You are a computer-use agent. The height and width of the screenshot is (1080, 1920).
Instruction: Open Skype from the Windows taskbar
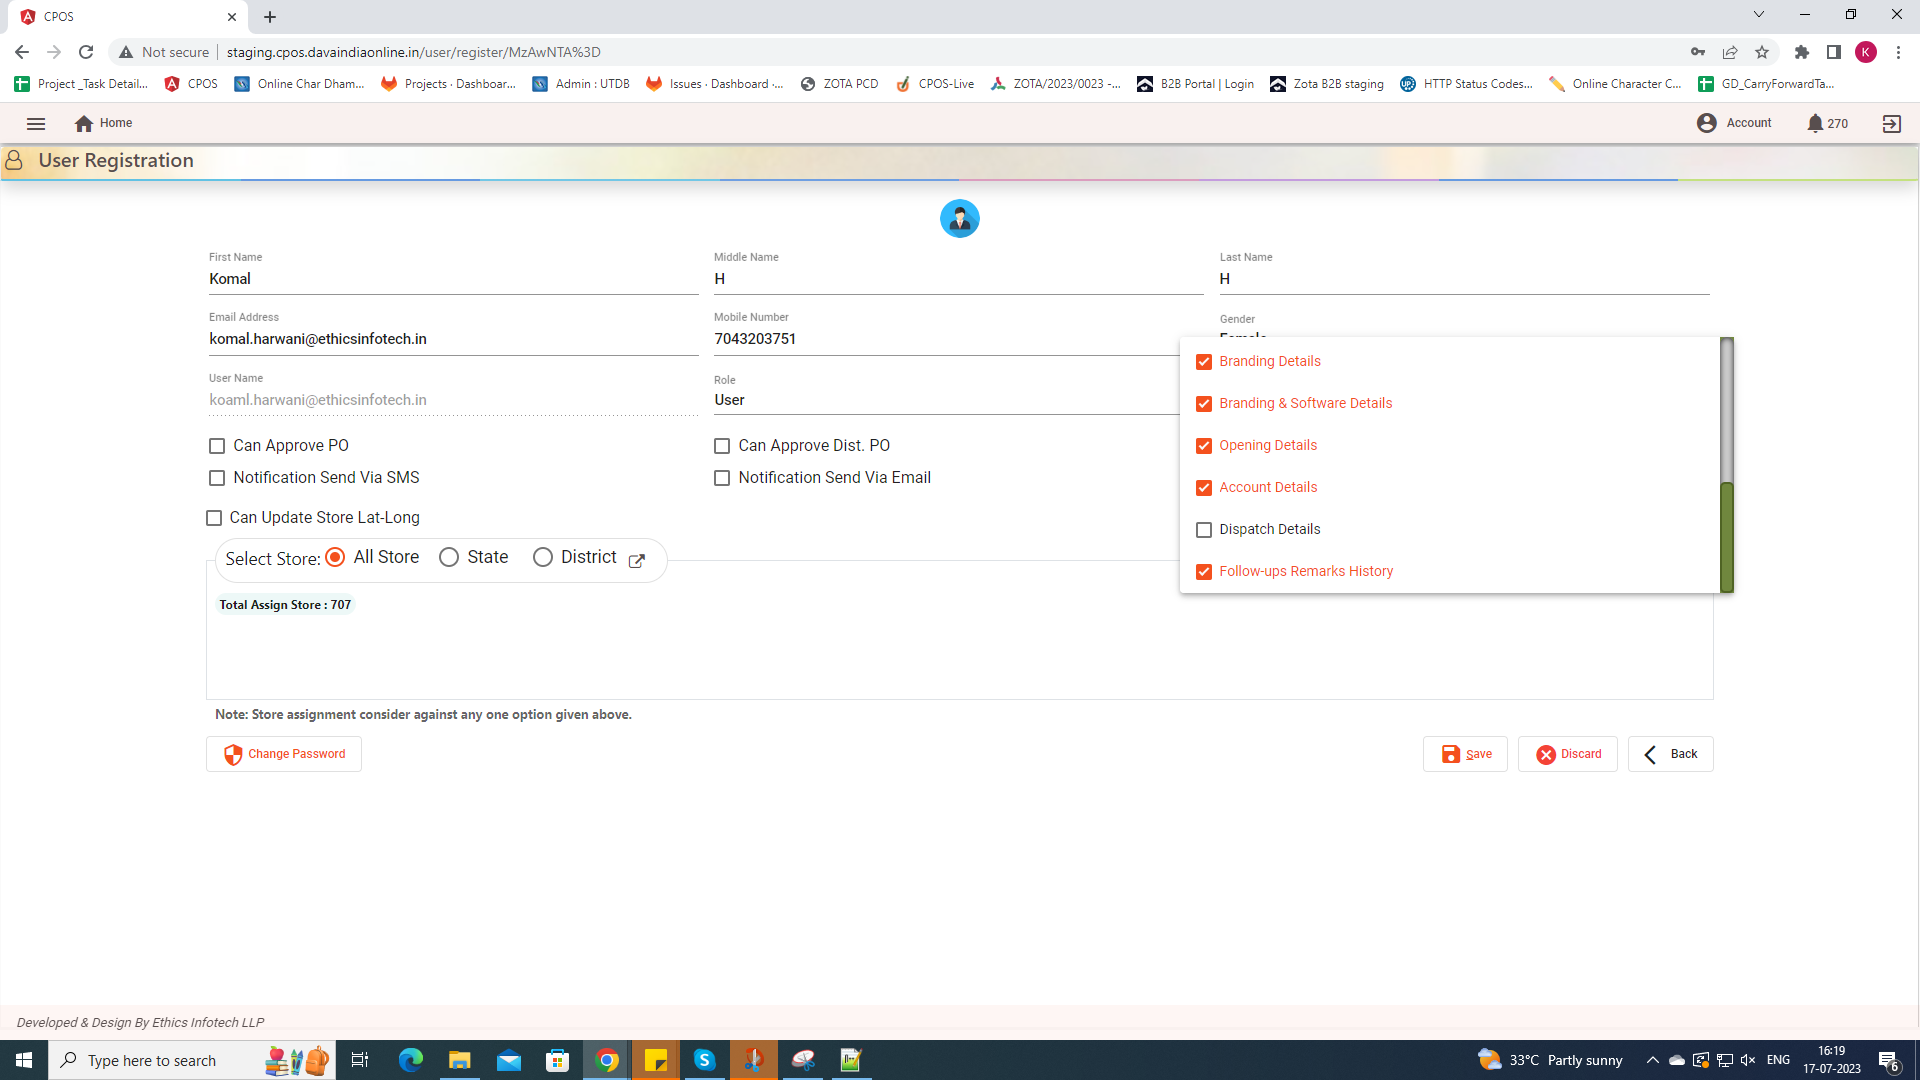coord(704,1060)
